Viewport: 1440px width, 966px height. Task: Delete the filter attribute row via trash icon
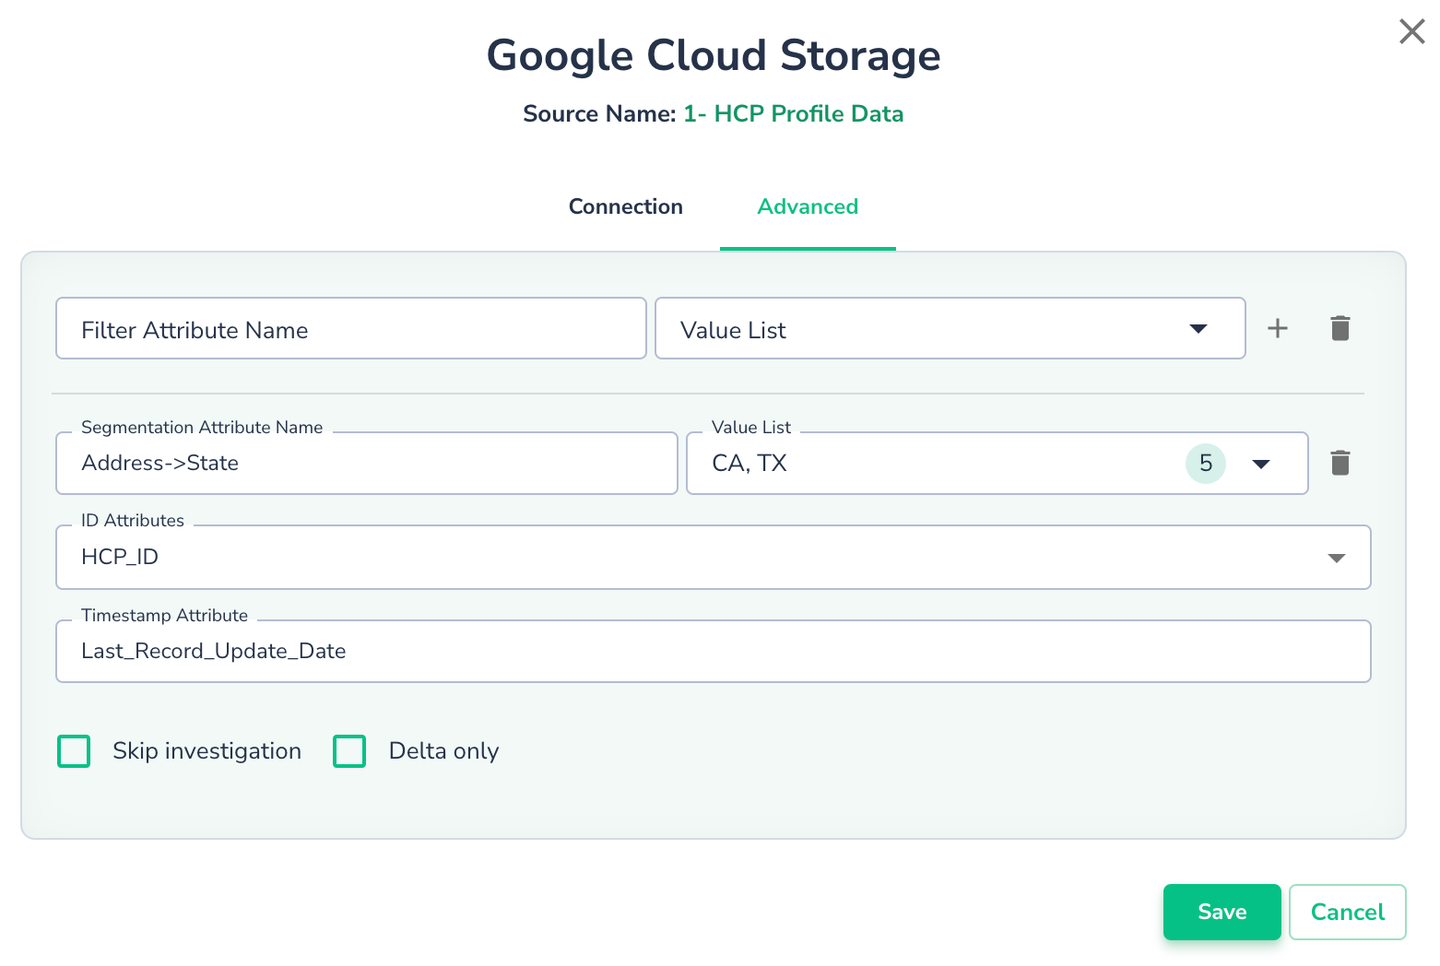click(1340, 329)
